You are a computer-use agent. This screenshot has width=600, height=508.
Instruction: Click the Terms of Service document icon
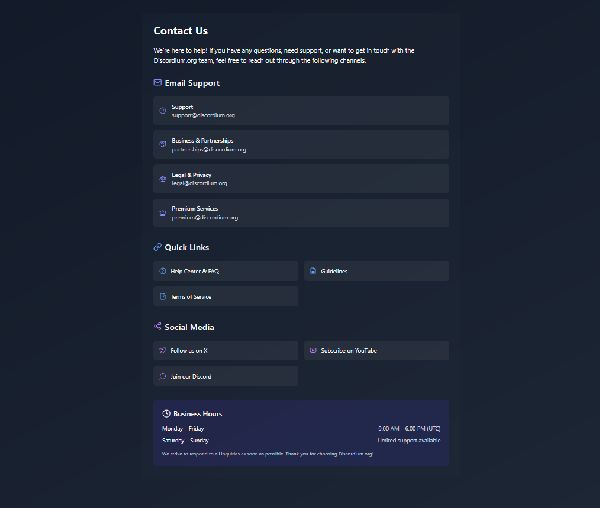tap(163, 297)
